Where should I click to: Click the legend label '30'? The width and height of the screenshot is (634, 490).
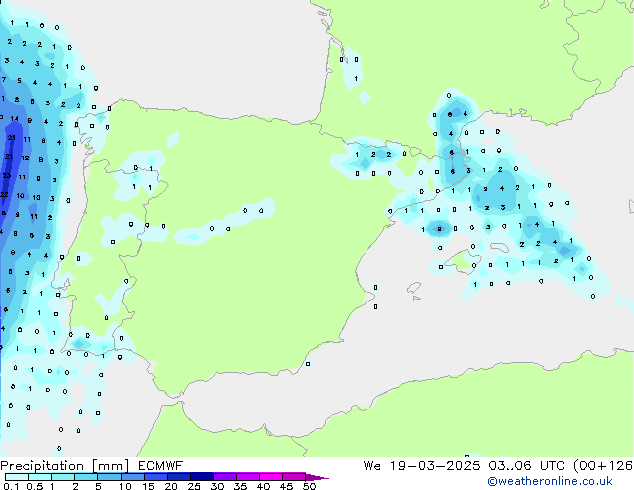pyautogui.click(x=217, y=486)
